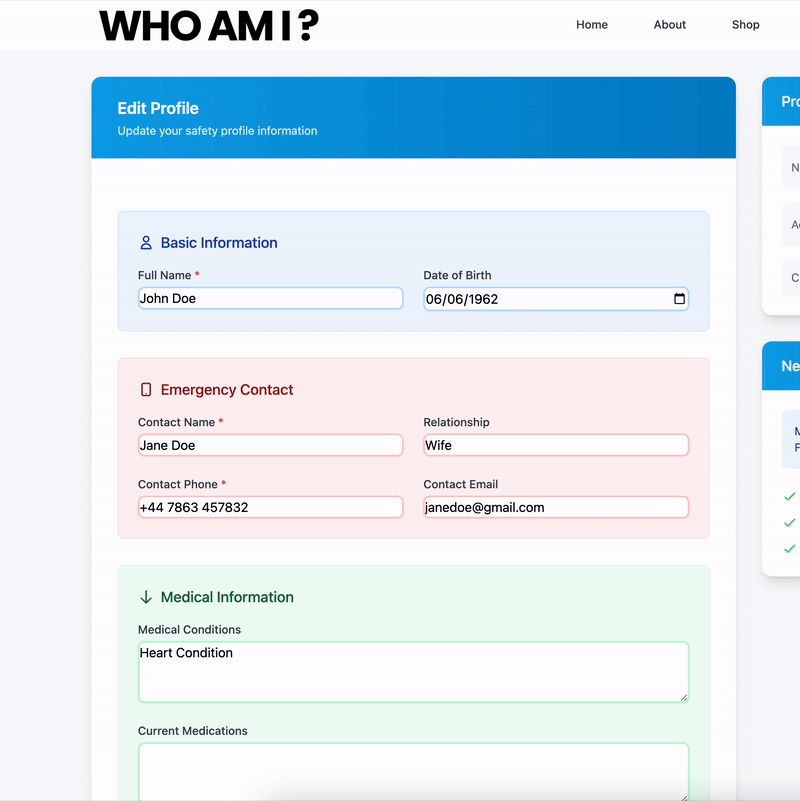Click the Date of Birth field 06/06/1962

click(556, 299)
